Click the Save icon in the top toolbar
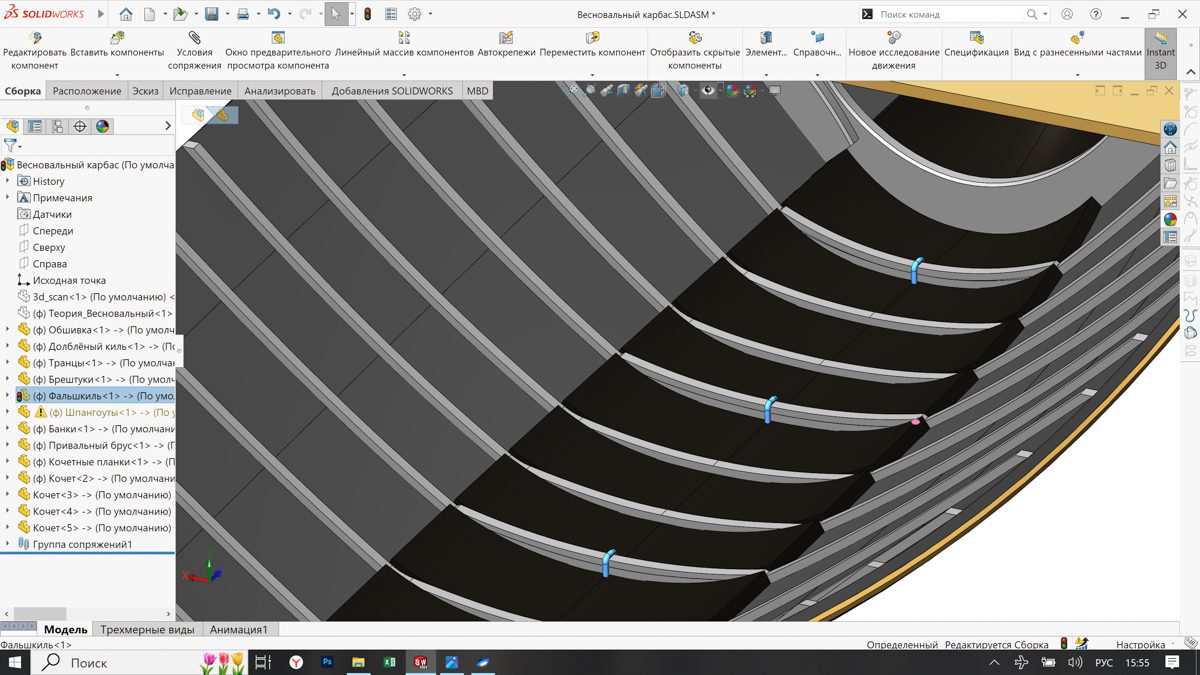This screenshot has height=675, width=1200. [x=211, y=15]
